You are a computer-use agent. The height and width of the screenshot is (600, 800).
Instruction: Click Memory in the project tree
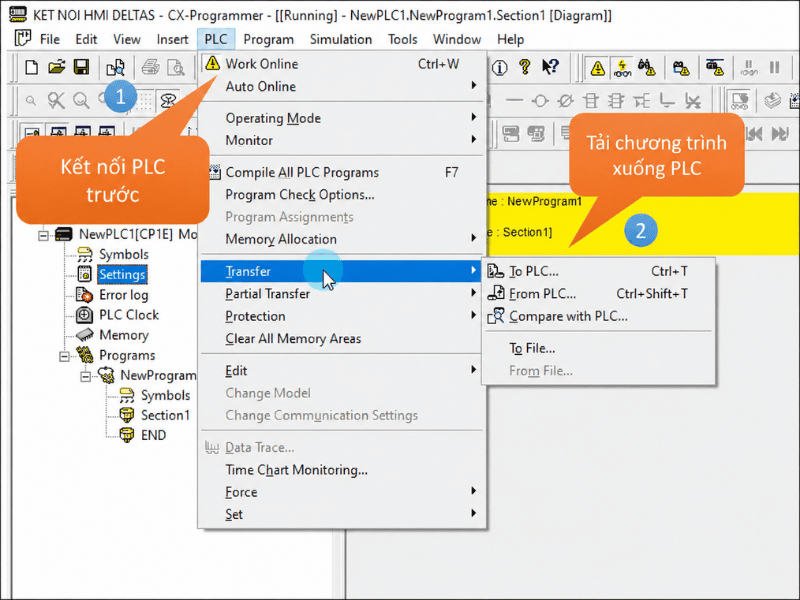[x=123, y=335]
